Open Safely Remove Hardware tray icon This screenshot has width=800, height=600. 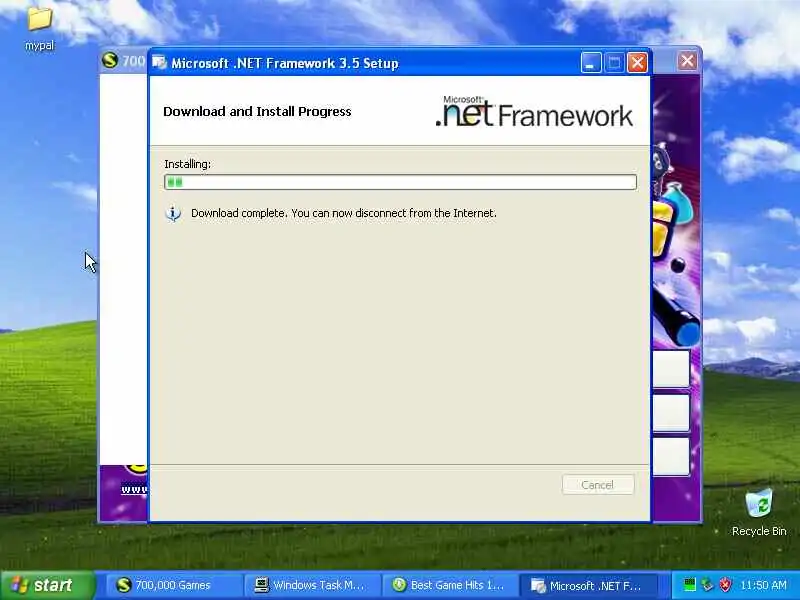pyautogui.click(x=707, y=584)
